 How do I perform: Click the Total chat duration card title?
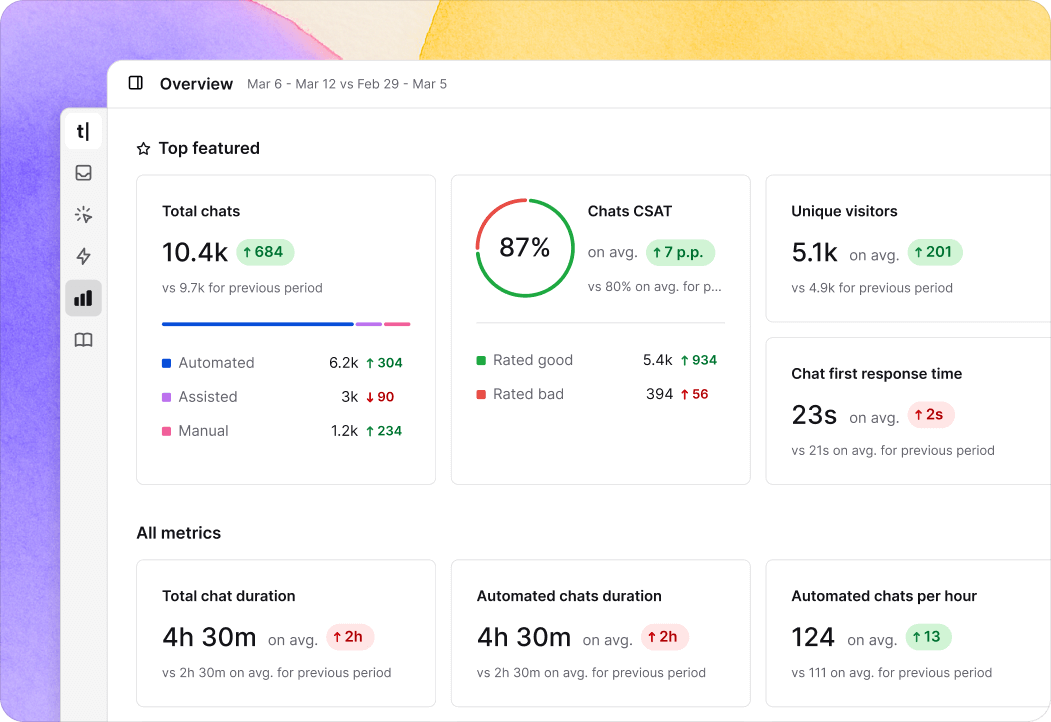coord(229,596)
